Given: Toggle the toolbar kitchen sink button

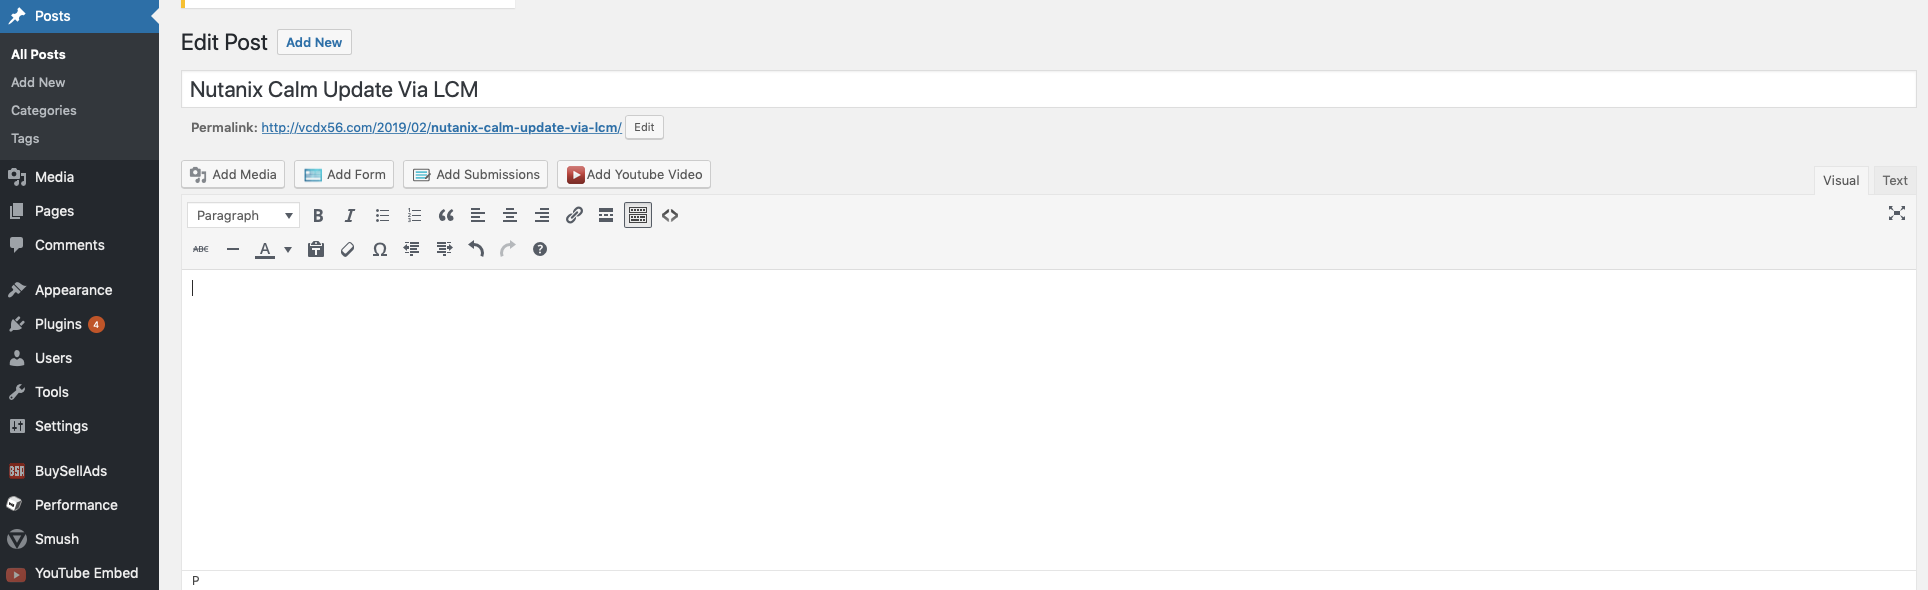Looking at the screenshot, I should [x=638, y=215].
